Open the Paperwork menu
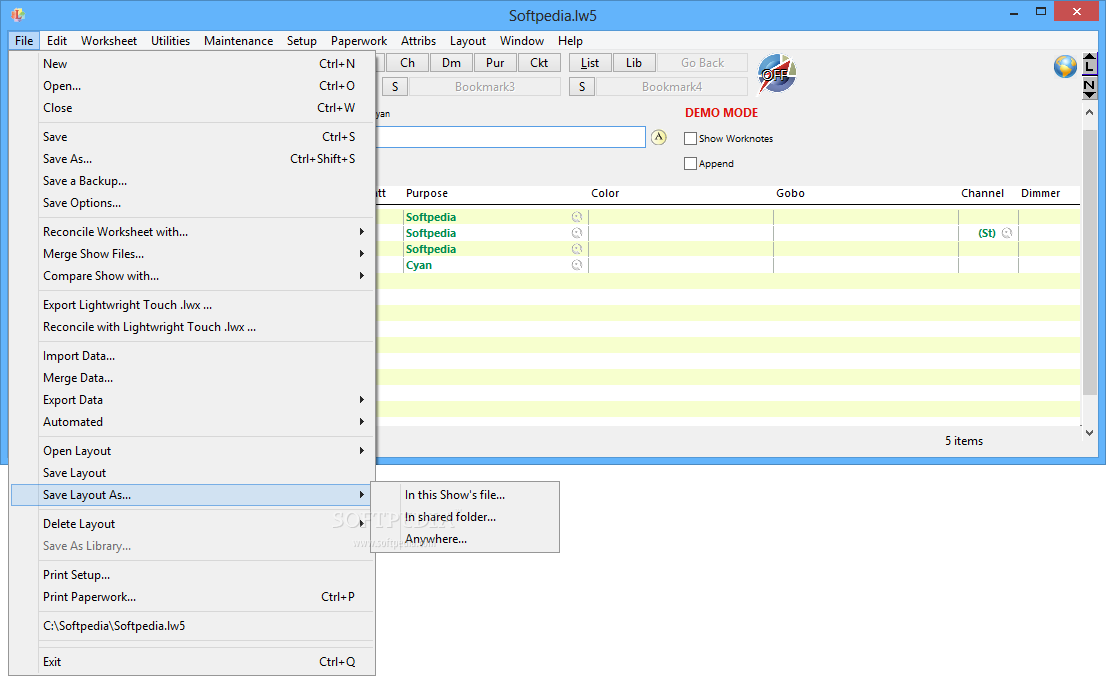Viewport: 1106px width, 676px height. (358, 40)
